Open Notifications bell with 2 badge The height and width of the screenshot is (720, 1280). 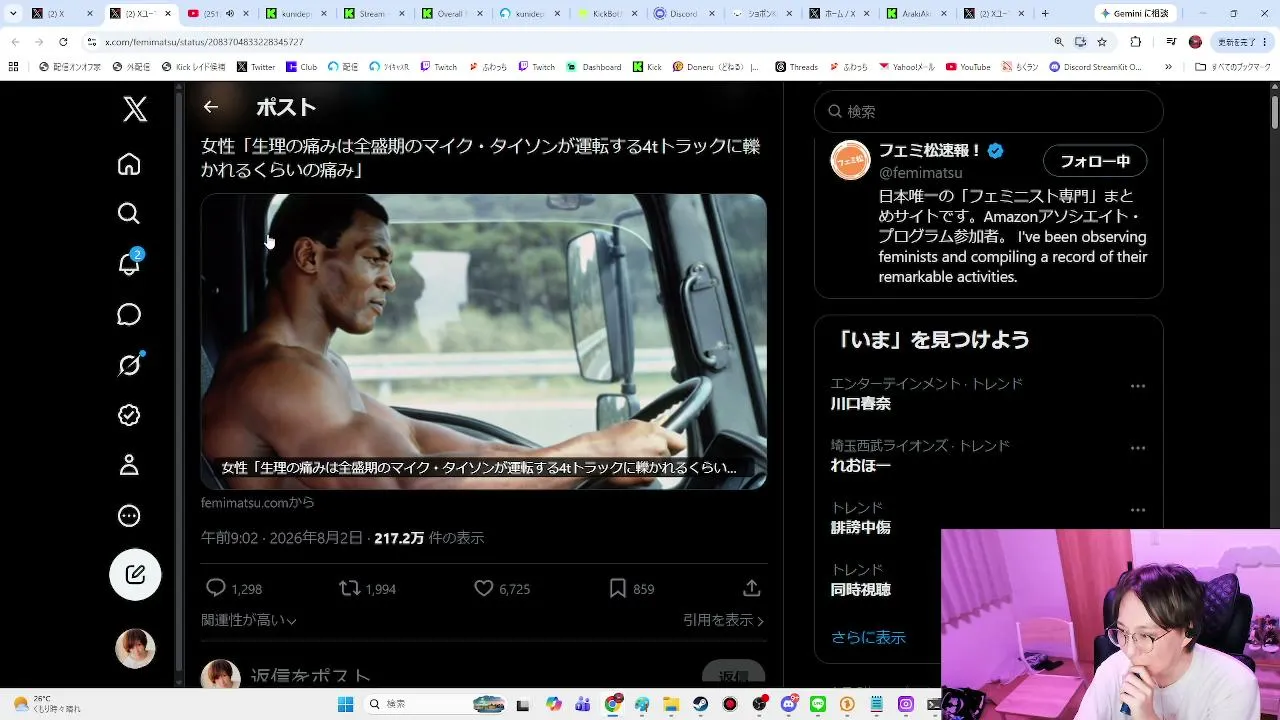pos(130,263)
